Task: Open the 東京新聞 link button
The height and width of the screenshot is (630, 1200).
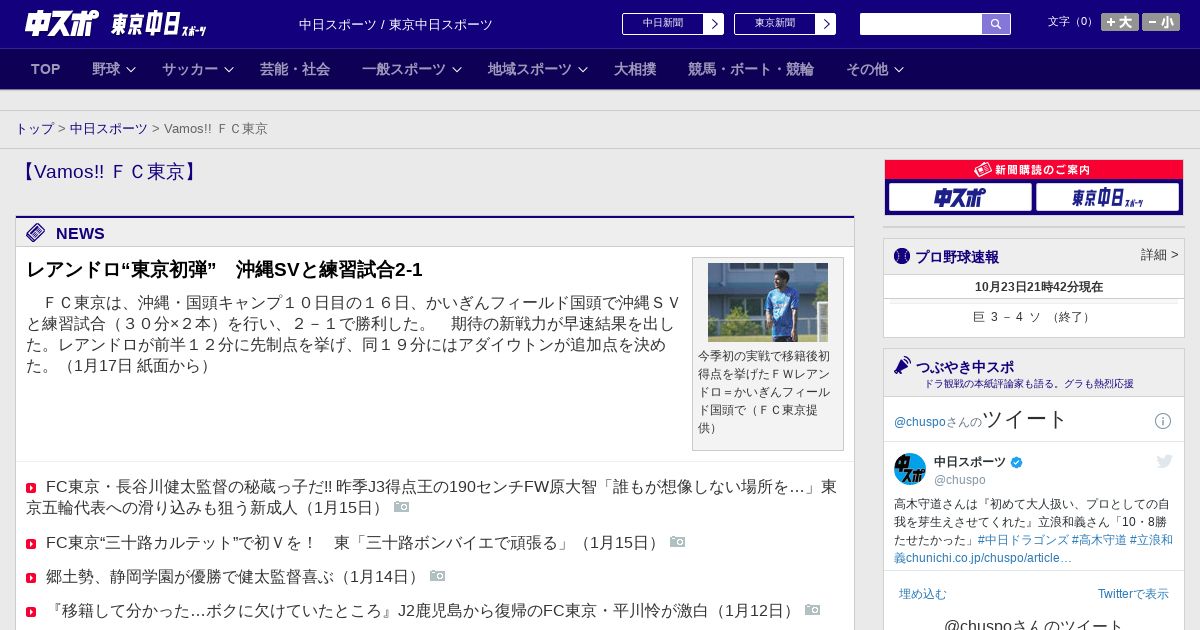Action: pos(775,24)
